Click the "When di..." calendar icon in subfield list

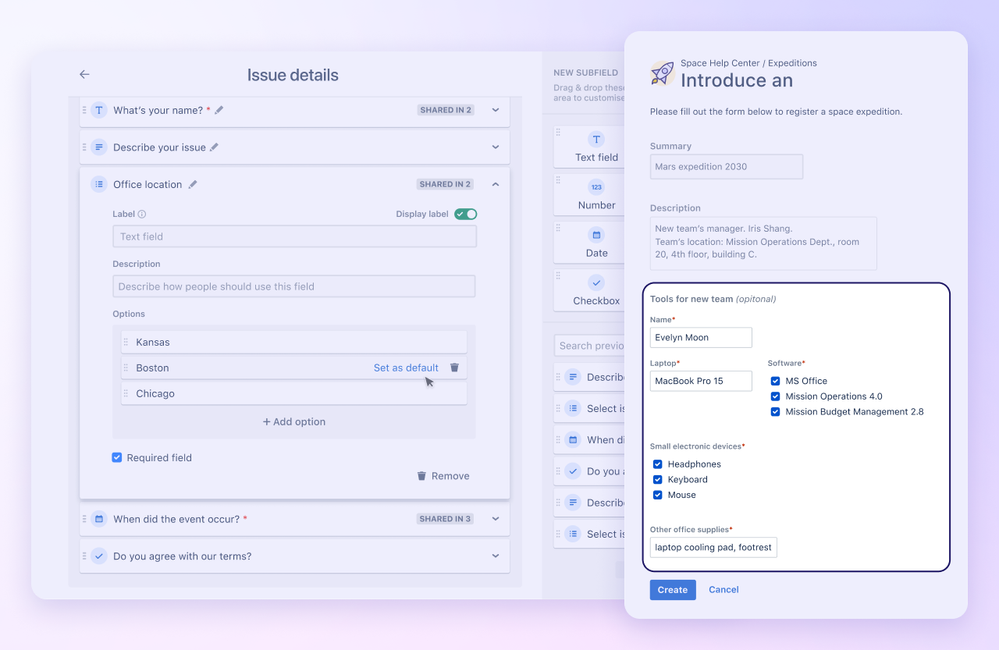coord(573,440)
